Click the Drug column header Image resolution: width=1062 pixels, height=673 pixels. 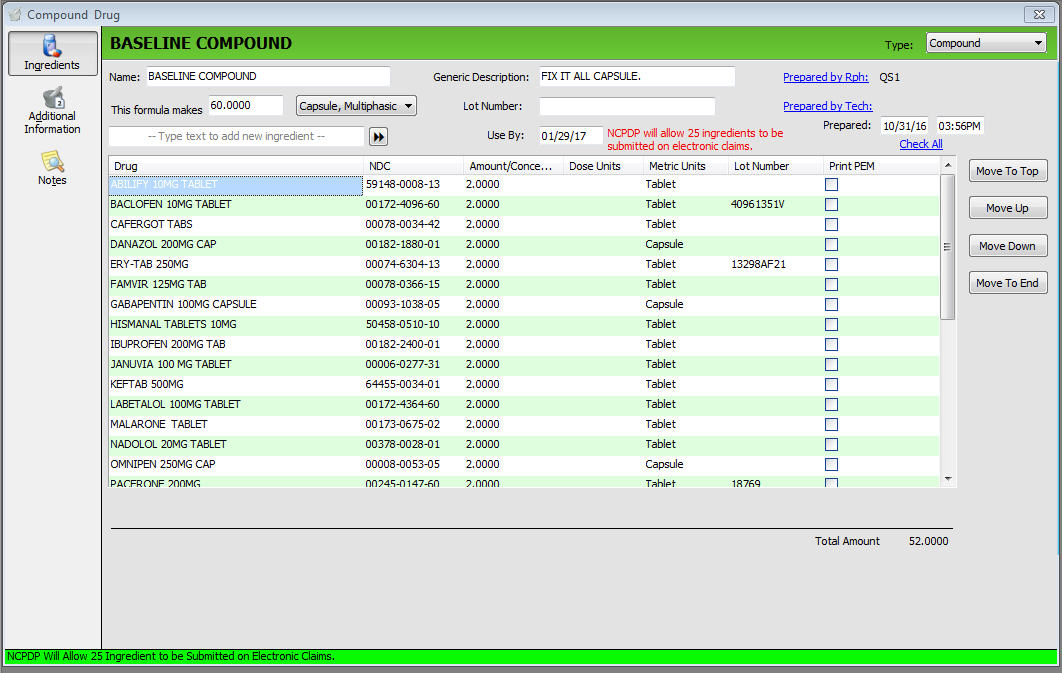[236, 166]
